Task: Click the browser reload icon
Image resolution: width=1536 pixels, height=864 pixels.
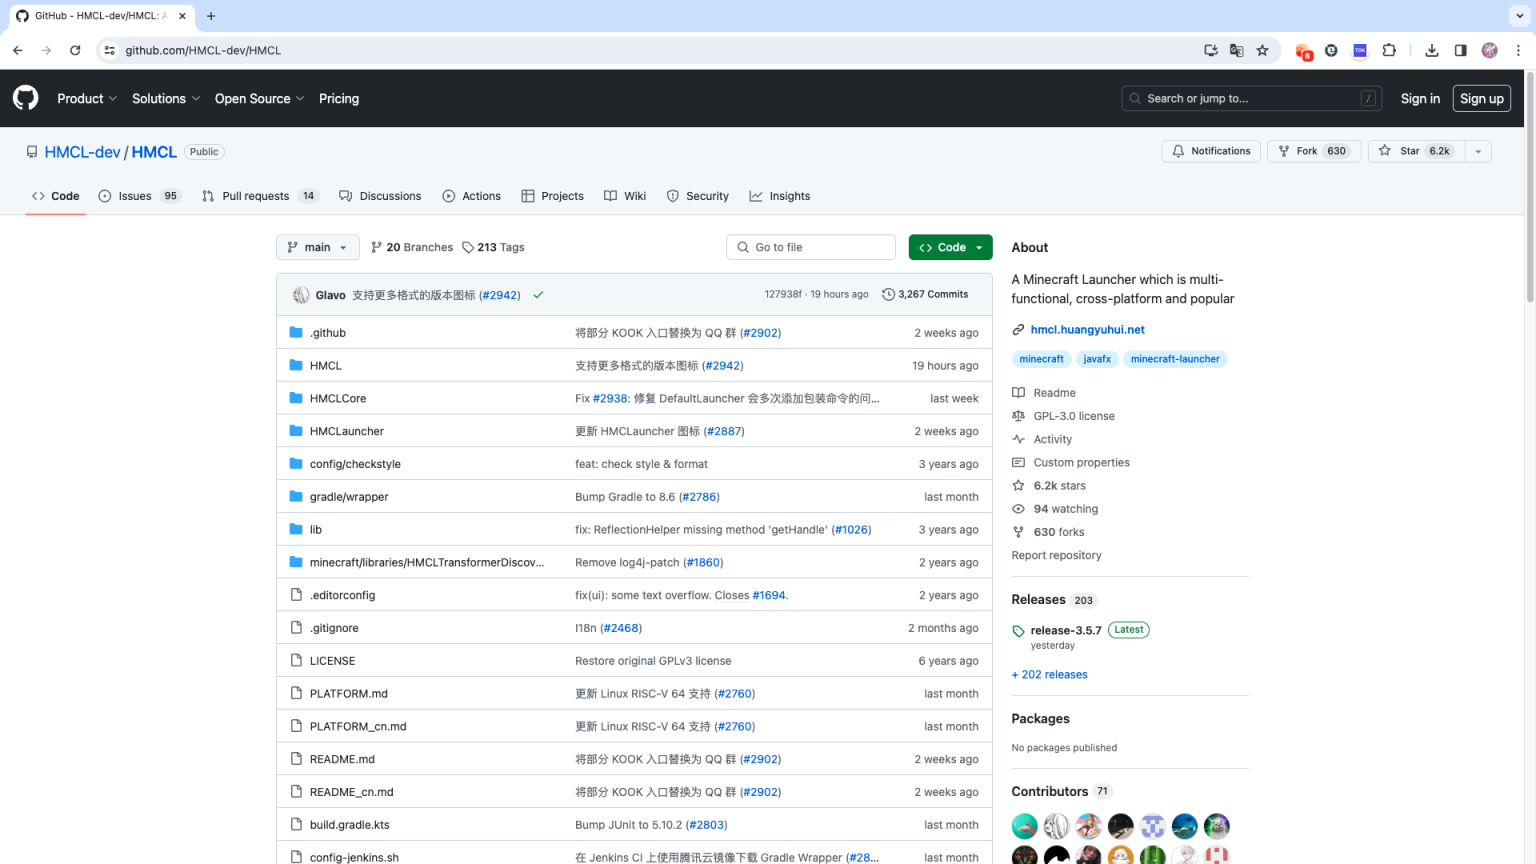Action: [x=75, y=50]
